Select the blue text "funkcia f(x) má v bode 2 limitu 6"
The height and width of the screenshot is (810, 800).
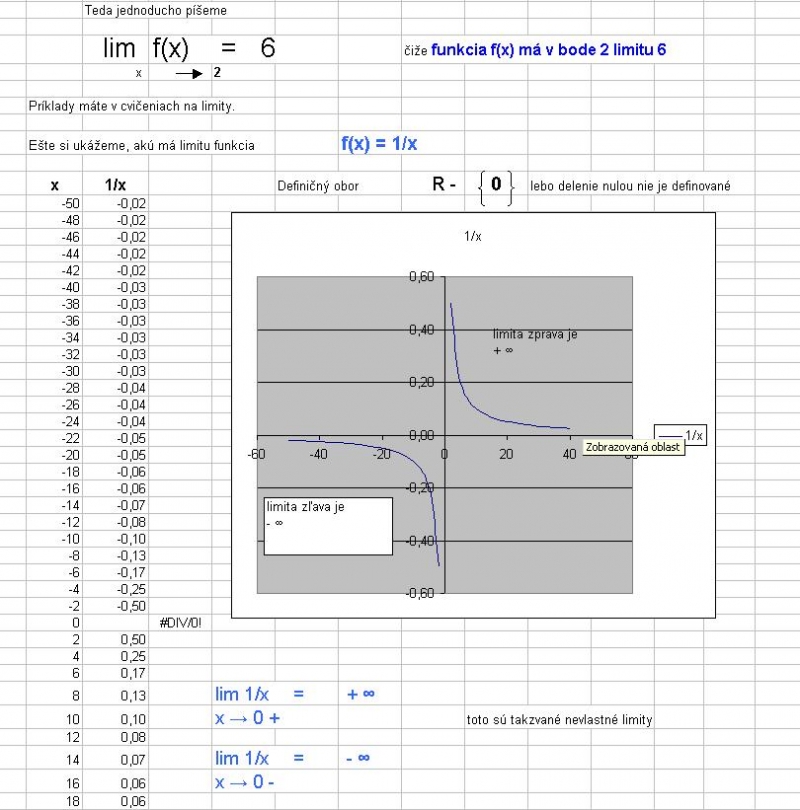coord(548,50)
